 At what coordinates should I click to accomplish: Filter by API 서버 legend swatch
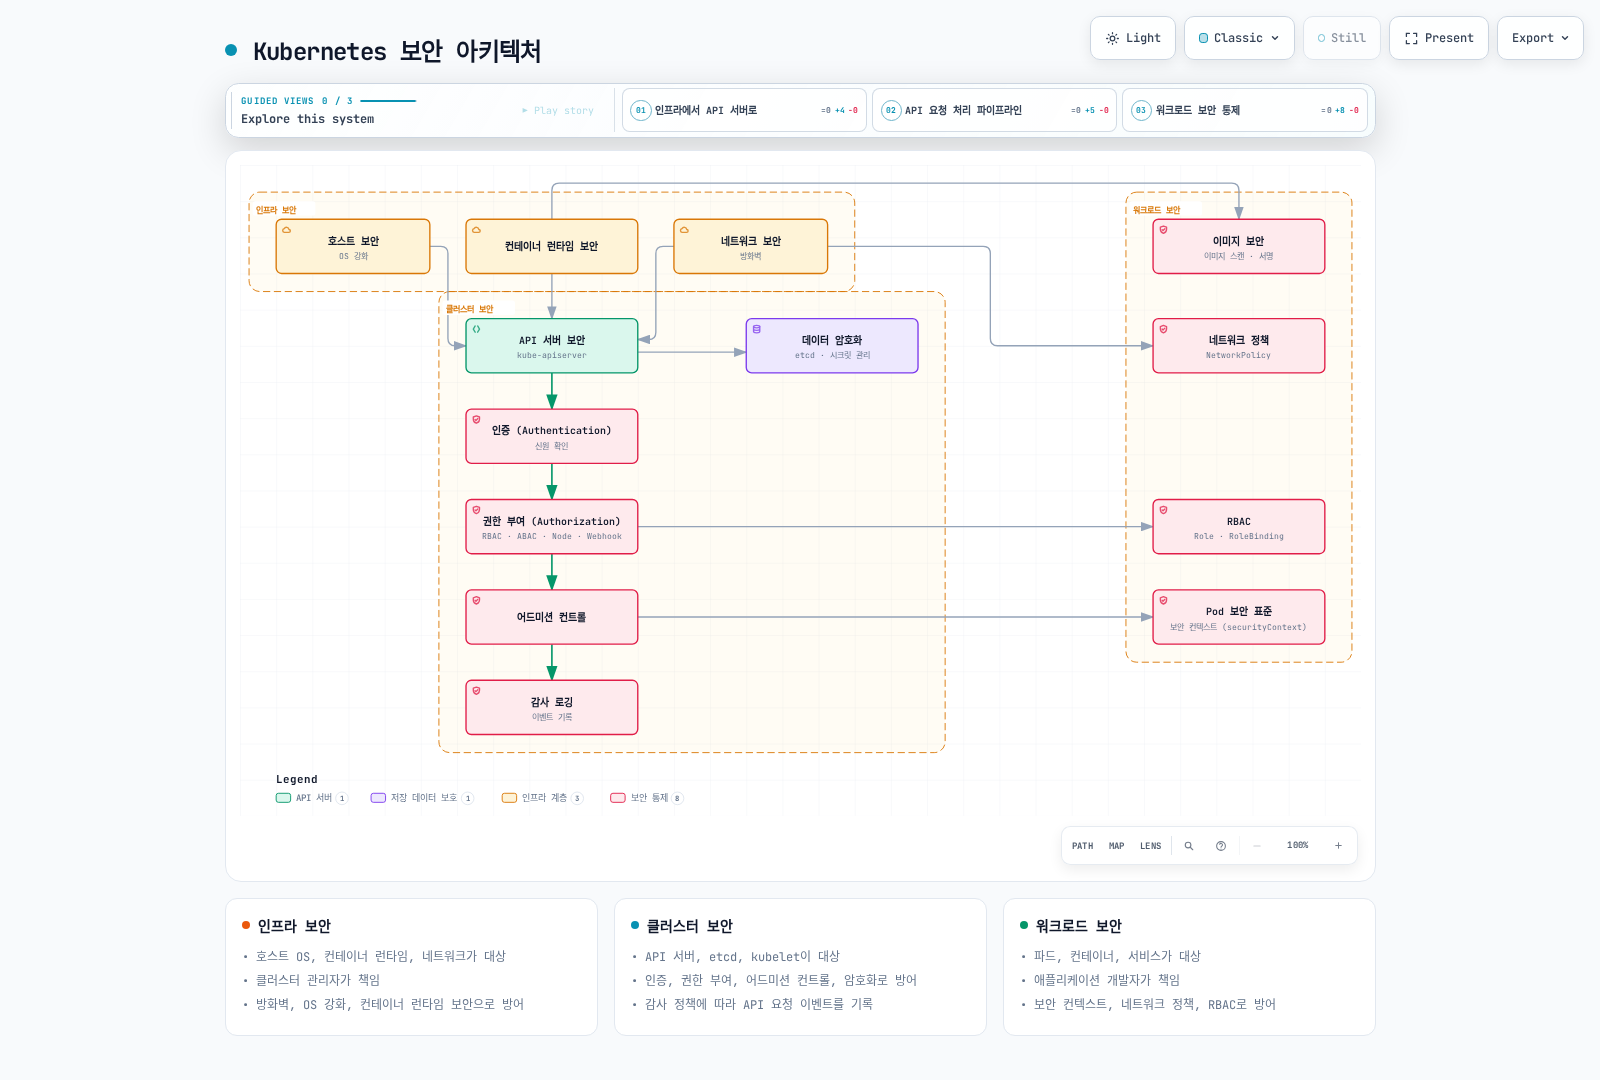[283, 798]
